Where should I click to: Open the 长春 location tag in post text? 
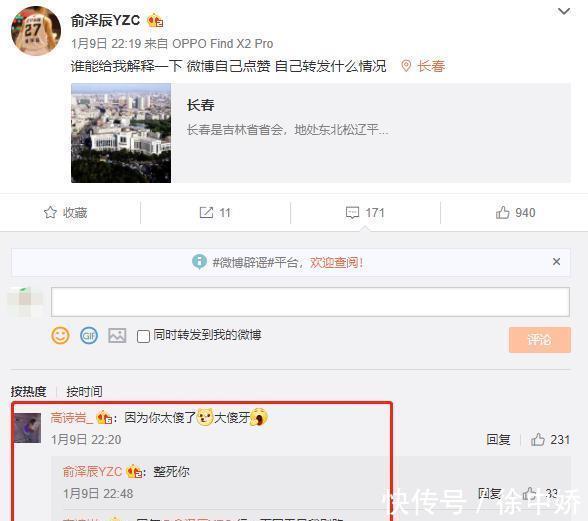(431, 66)
